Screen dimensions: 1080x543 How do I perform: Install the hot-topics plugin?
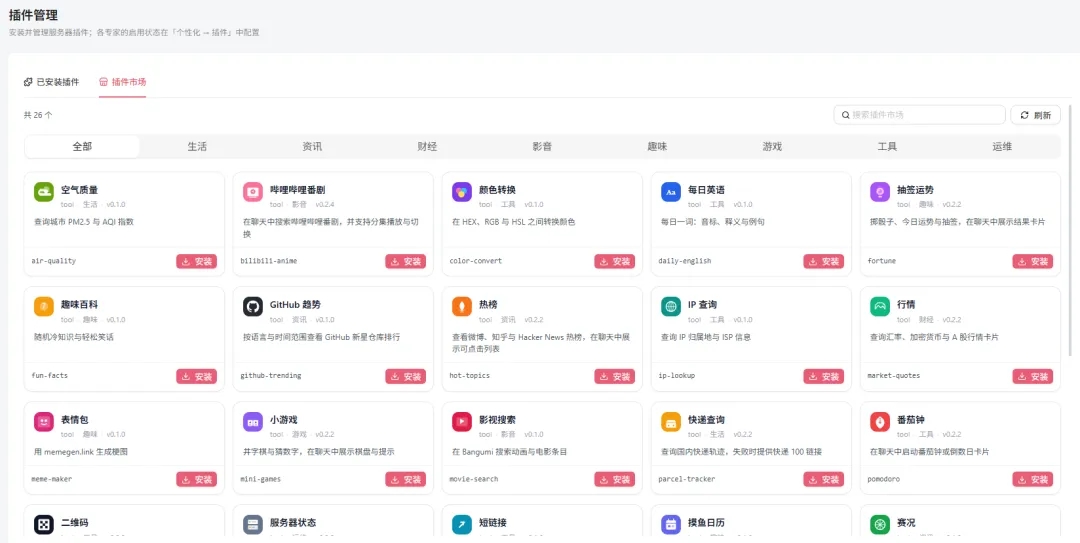614,376
